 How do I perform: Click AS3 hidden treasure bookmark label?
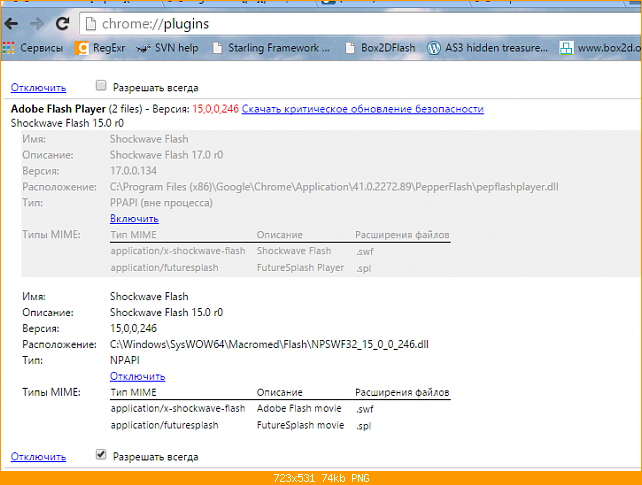coord(496,48)
